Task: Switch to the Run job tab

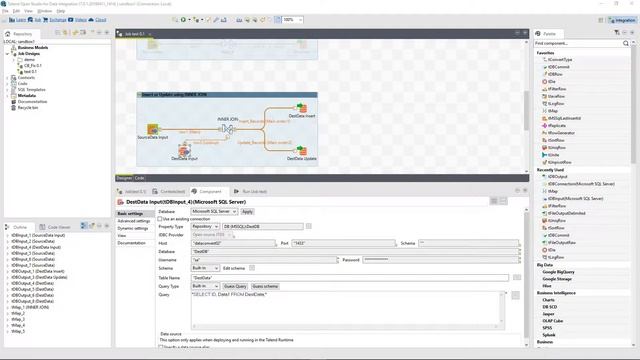Action: [250, 191]
